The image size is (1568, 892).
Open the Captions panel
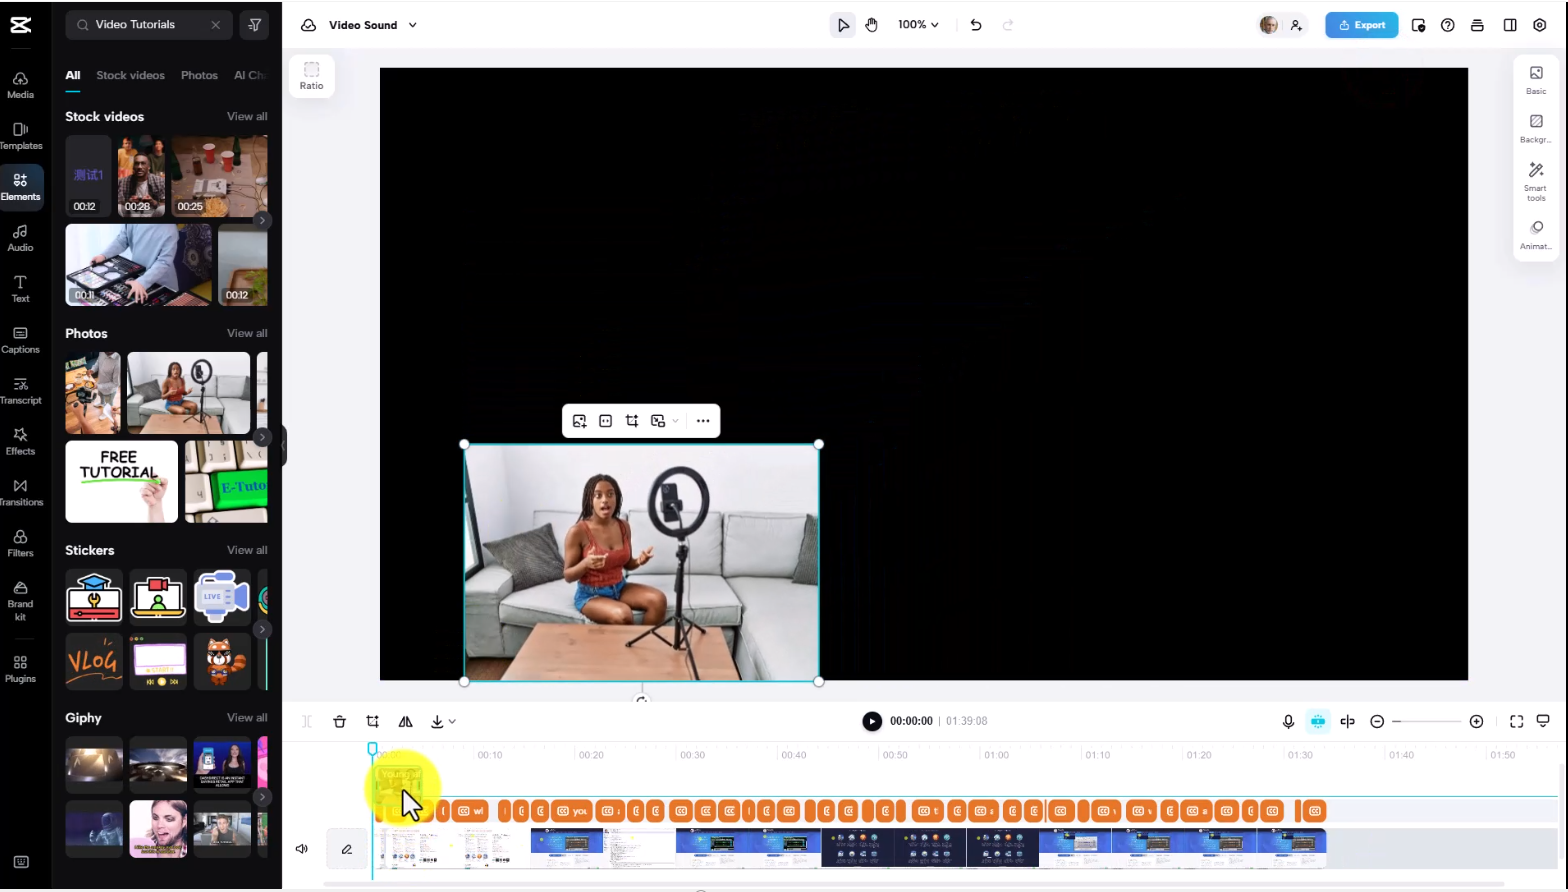(x=20, y=340)
